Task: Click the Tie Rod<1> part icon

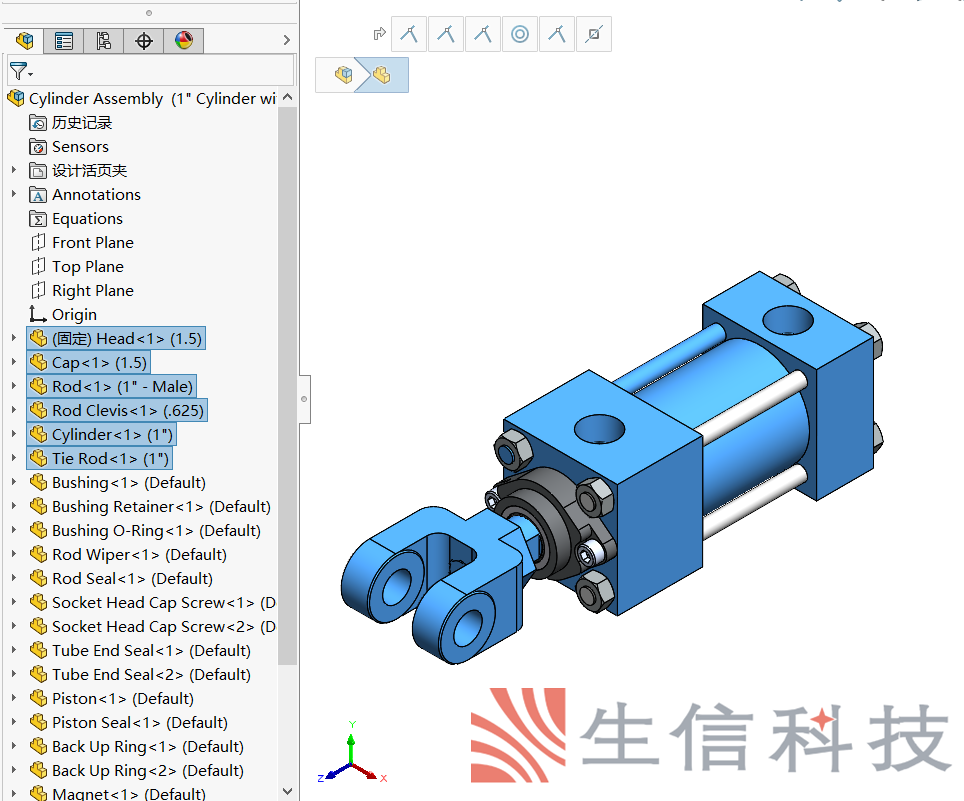Action: pos(39,458)
